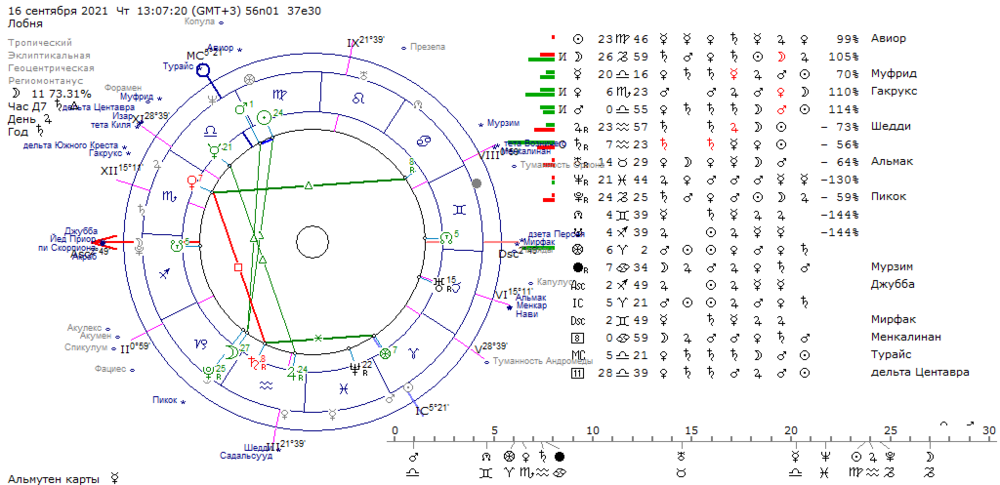This screenshot has height=485, width=1000.
Task: Click the Neptune glyph on the bottom degree scale
Action: click(x=826, y=457)
